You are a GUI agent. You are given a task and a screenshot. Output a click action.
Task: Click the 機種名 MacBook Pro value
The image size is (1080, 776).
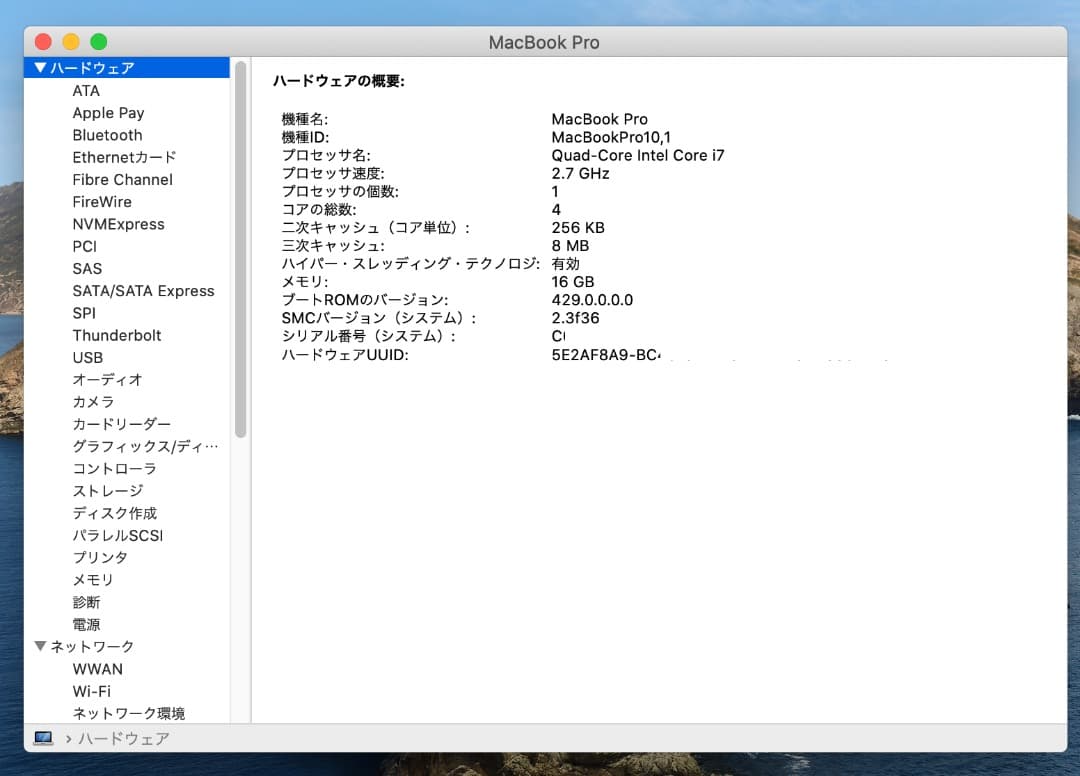pos(599,119)
